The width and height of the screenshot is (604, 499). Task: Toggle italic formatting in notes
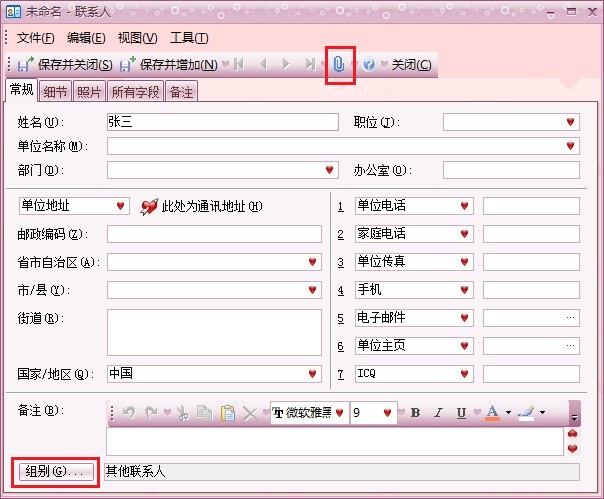[438, 413]
